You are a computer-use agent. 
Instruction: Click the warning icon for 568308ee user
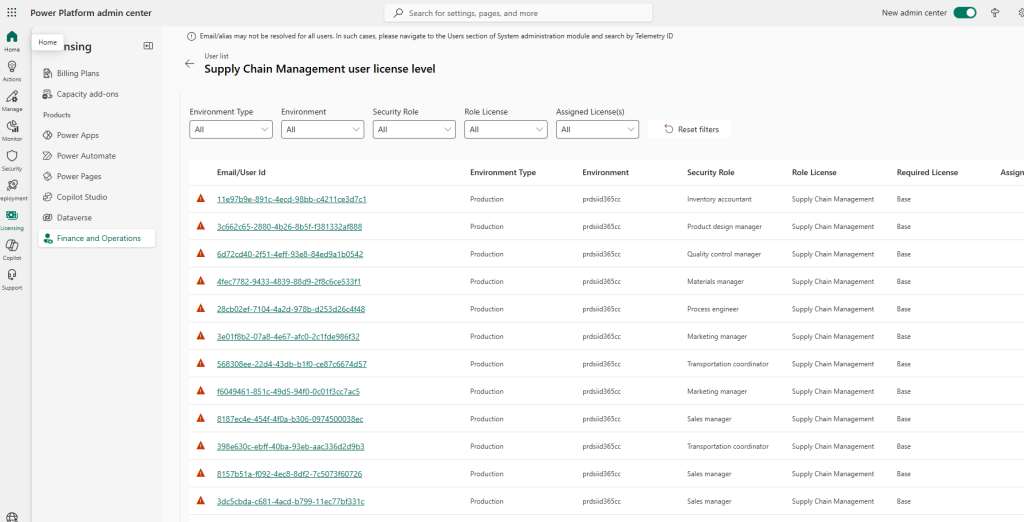point(201,363)
